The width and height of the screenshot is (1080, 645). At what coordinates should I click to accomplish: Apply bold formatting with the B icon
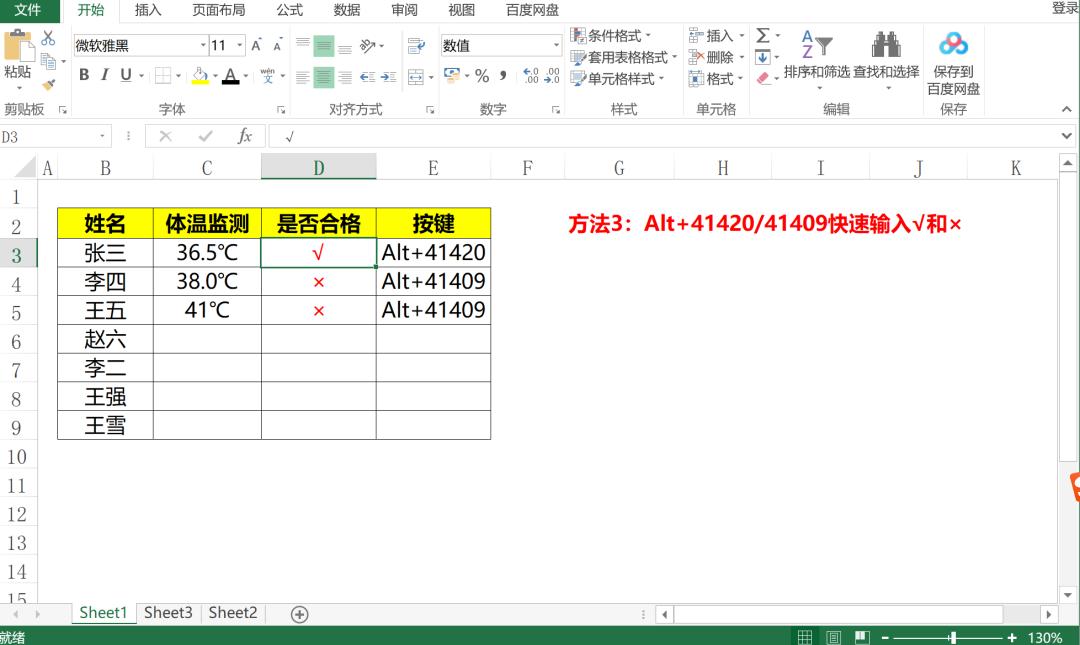(85, 74)
